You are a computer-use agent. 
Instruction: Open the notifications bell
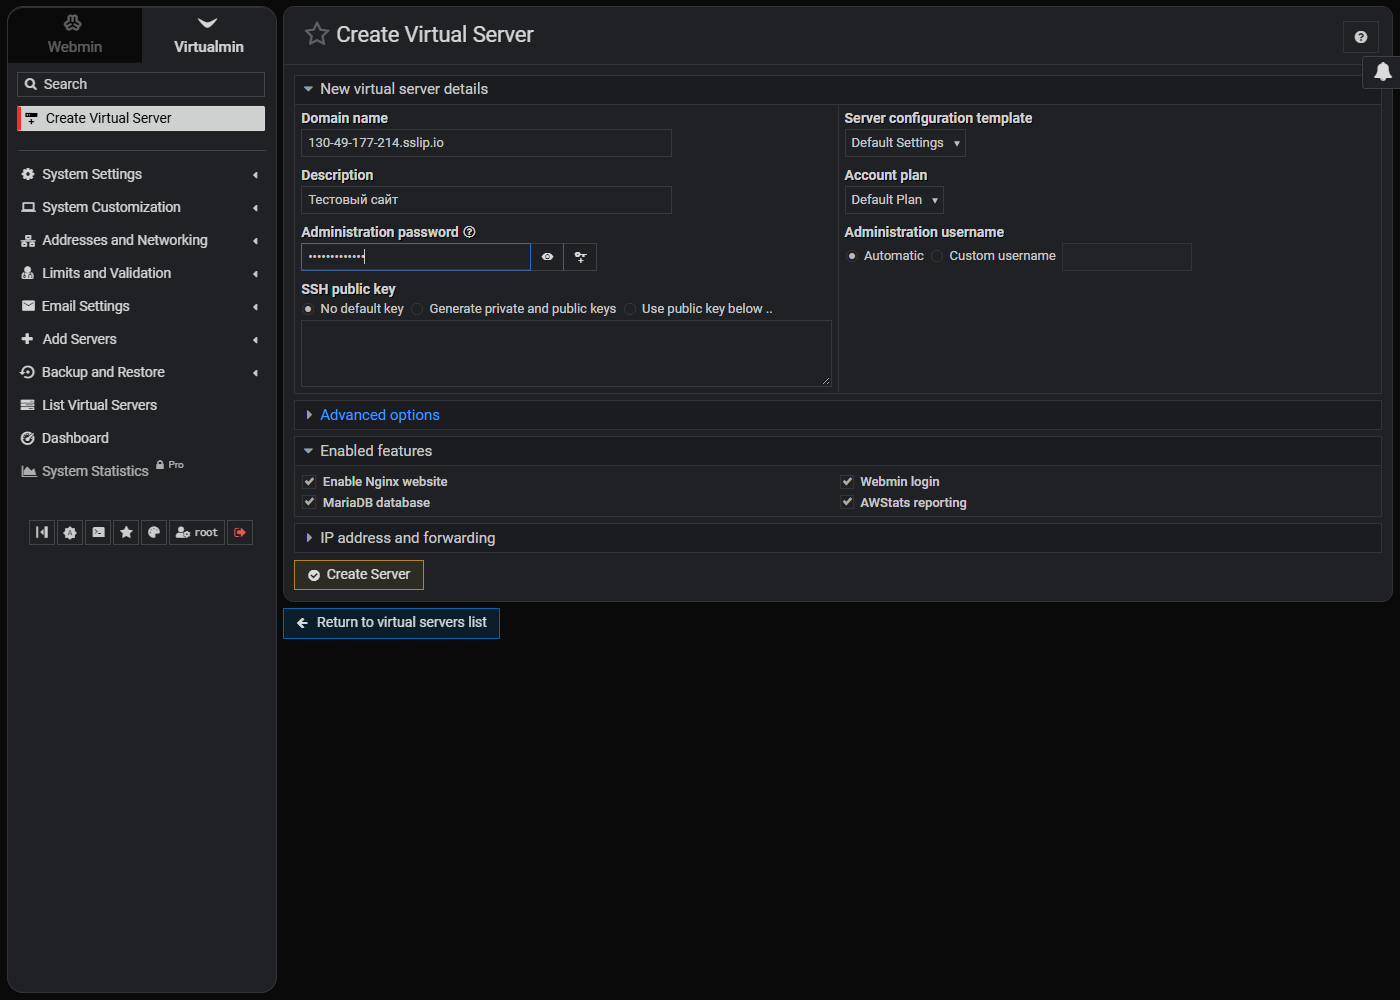(1383, 72)
